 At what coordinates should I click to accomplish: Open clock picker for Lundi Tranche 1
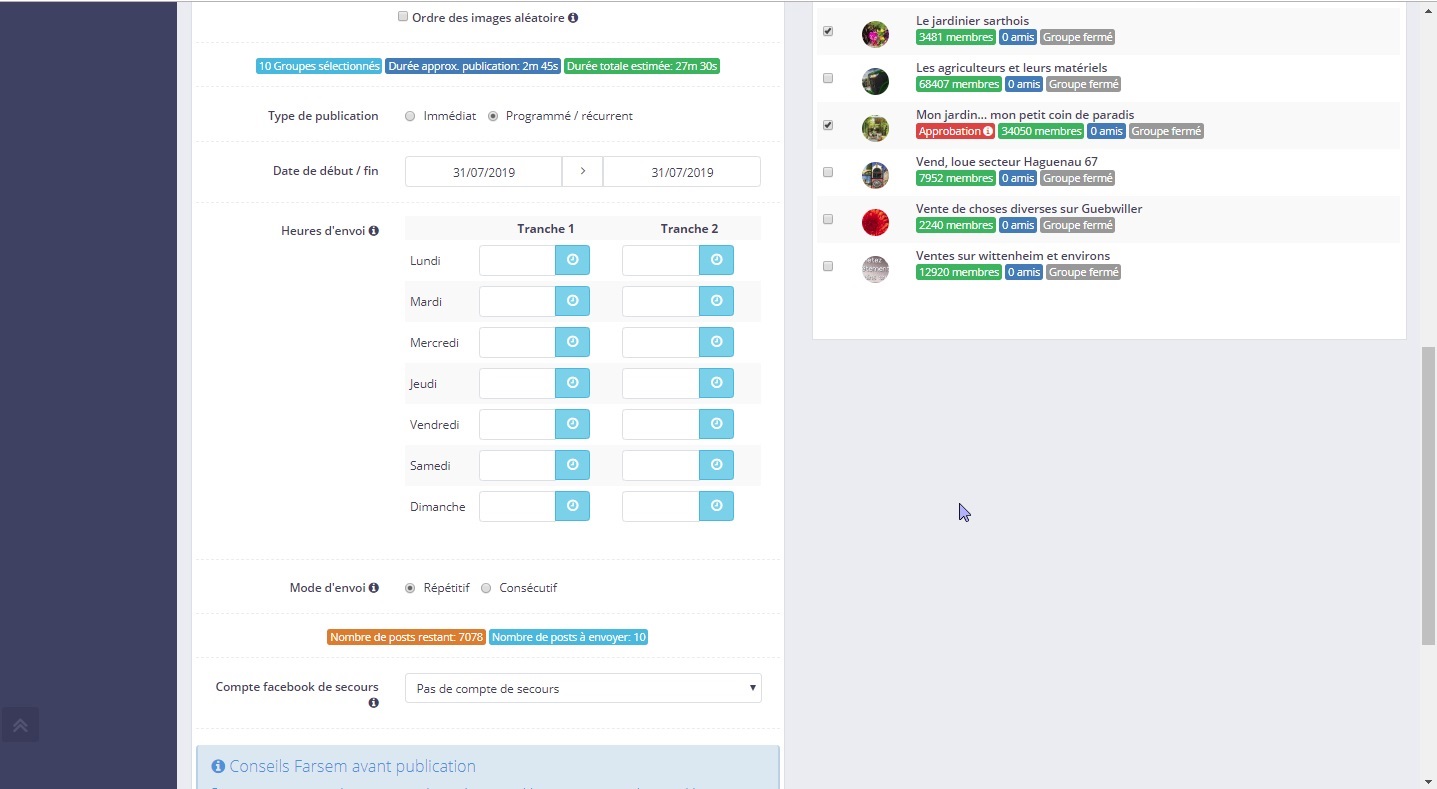[x=572, y=260]
